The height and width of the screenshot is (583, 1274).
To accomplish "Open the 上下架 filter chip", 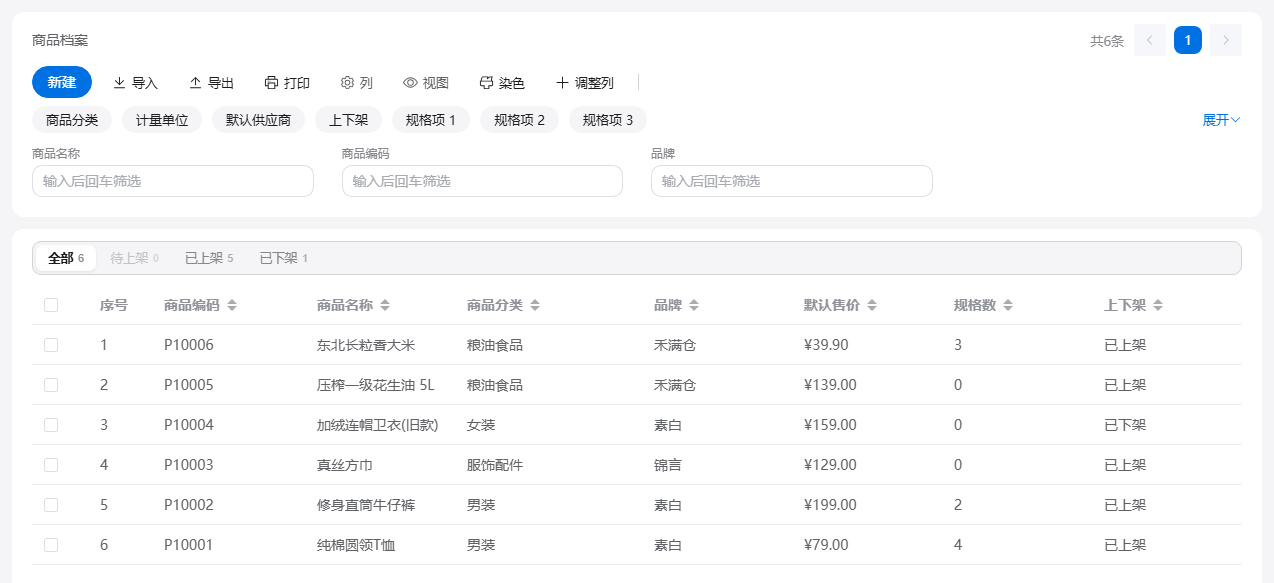I will click(x=348, y=120).
